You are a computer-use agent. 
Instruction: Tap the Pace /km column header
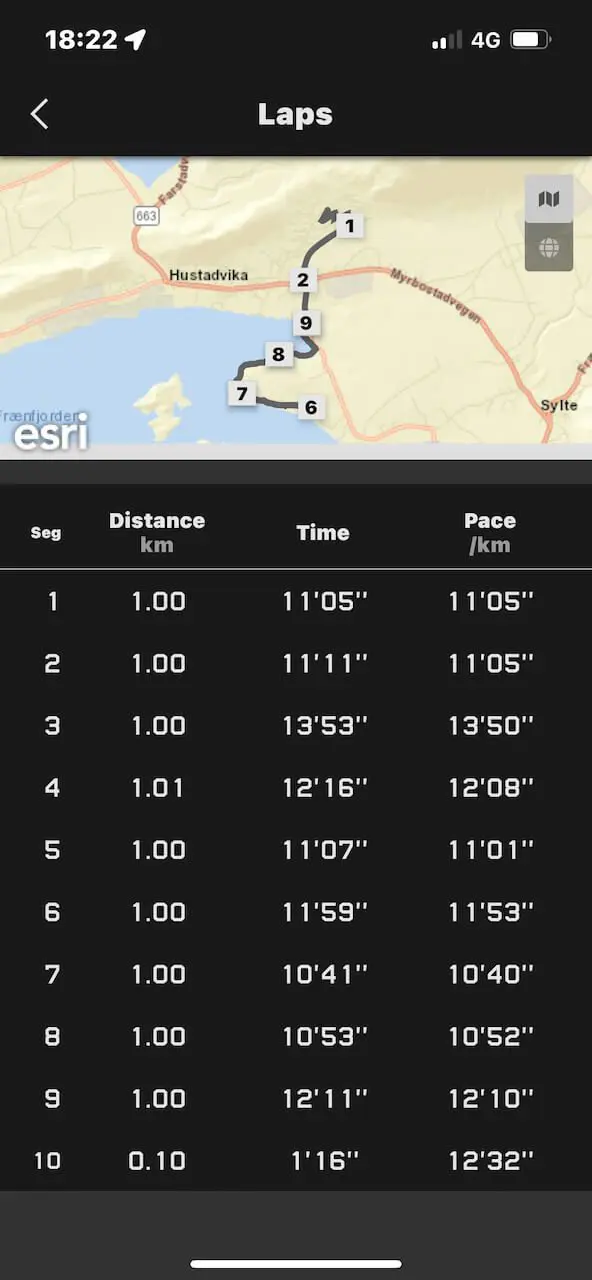[x=490, y=532]
